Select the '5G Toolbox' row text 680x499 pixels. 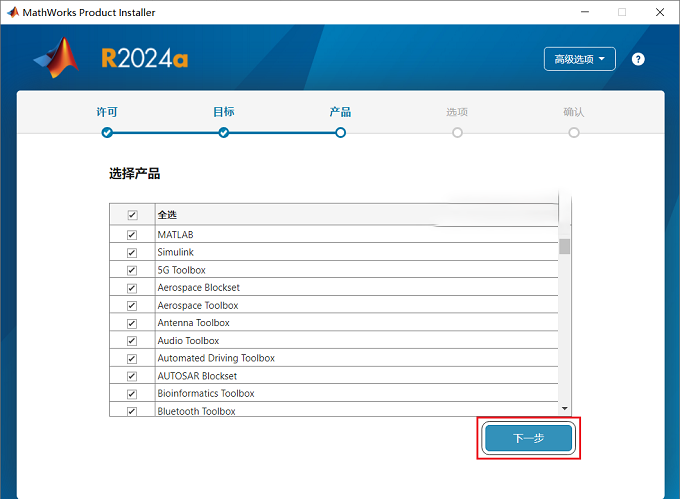coord(181,270)
